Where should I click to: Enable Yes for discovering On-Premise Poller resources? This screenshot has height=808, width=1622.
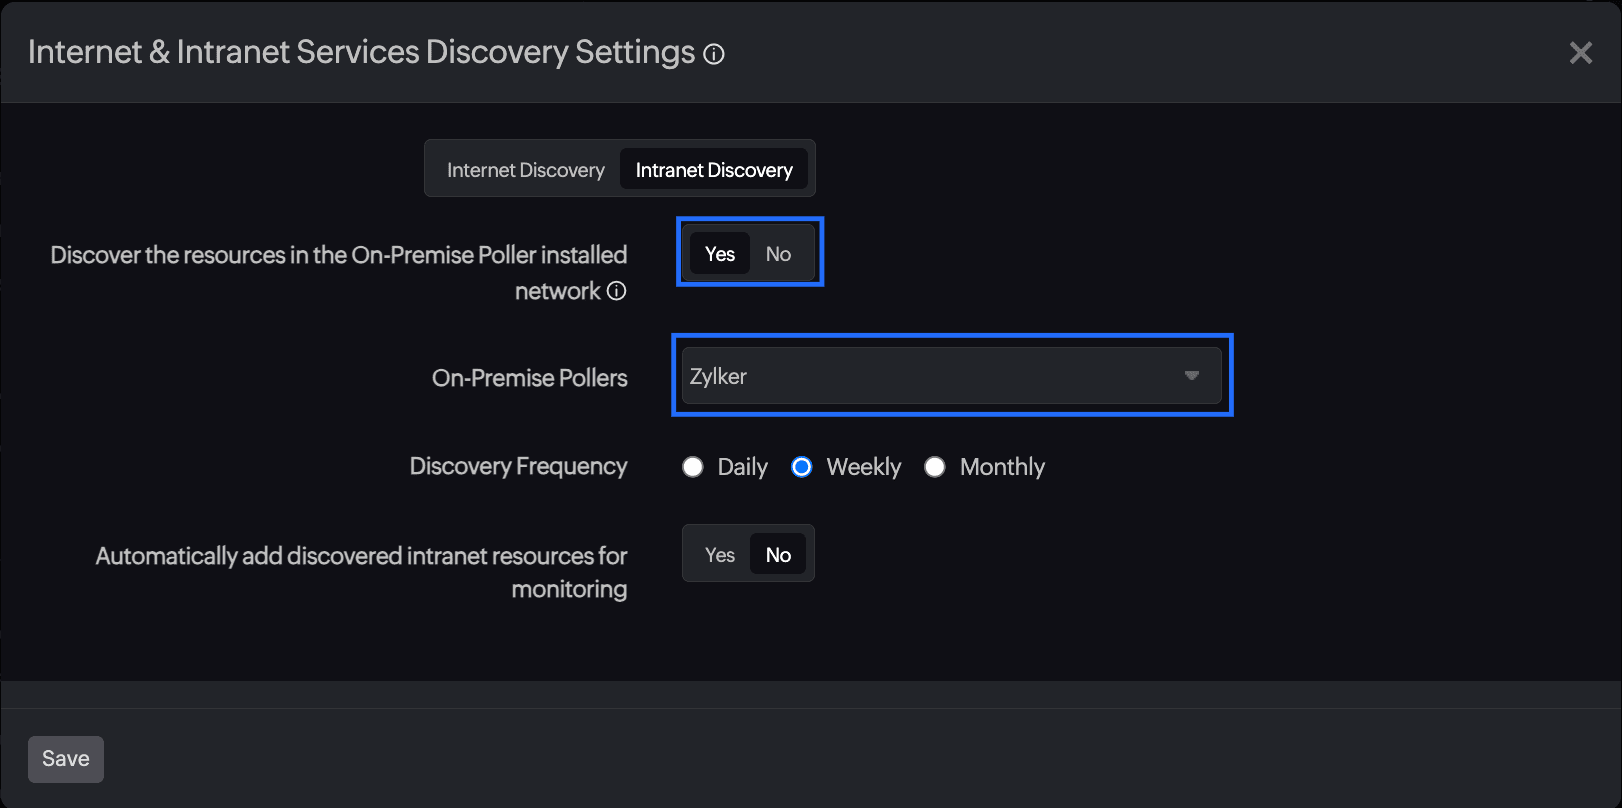[x=719, y=254]
